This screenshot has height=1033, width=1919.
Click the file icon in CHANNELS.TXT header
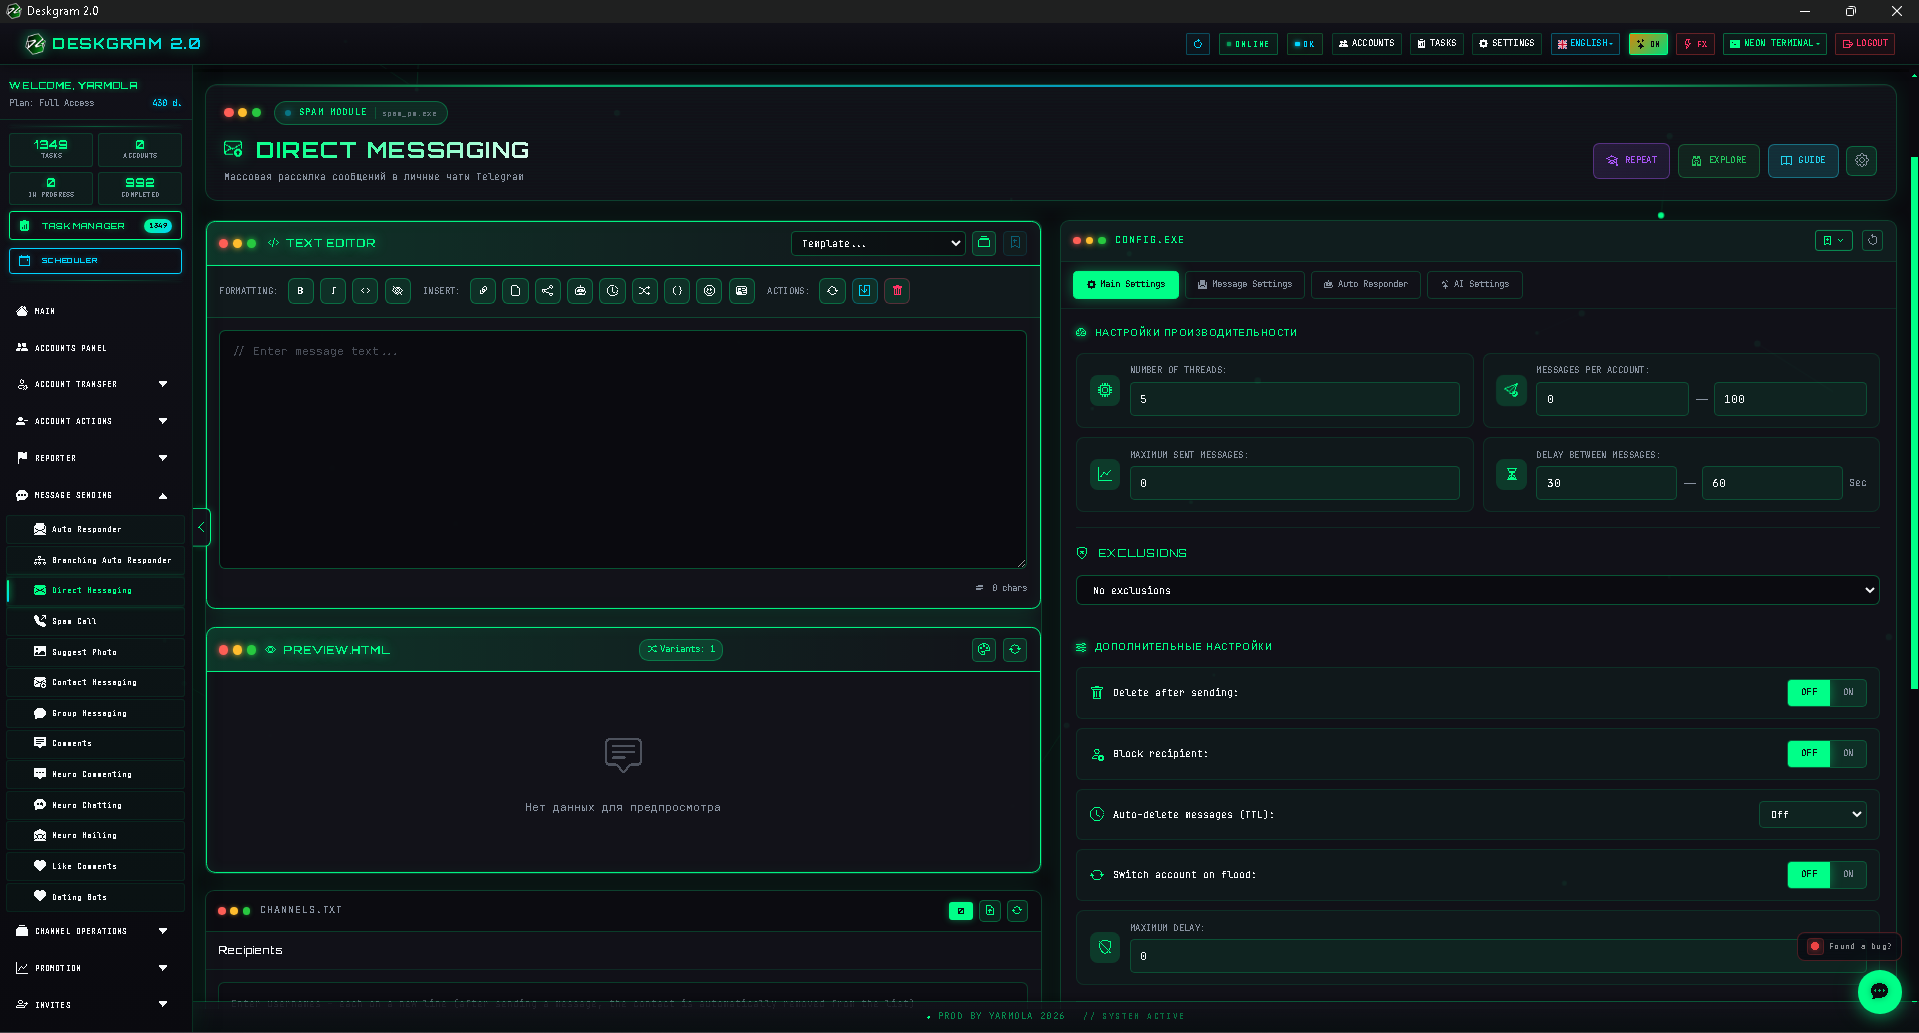coord(990,911)
